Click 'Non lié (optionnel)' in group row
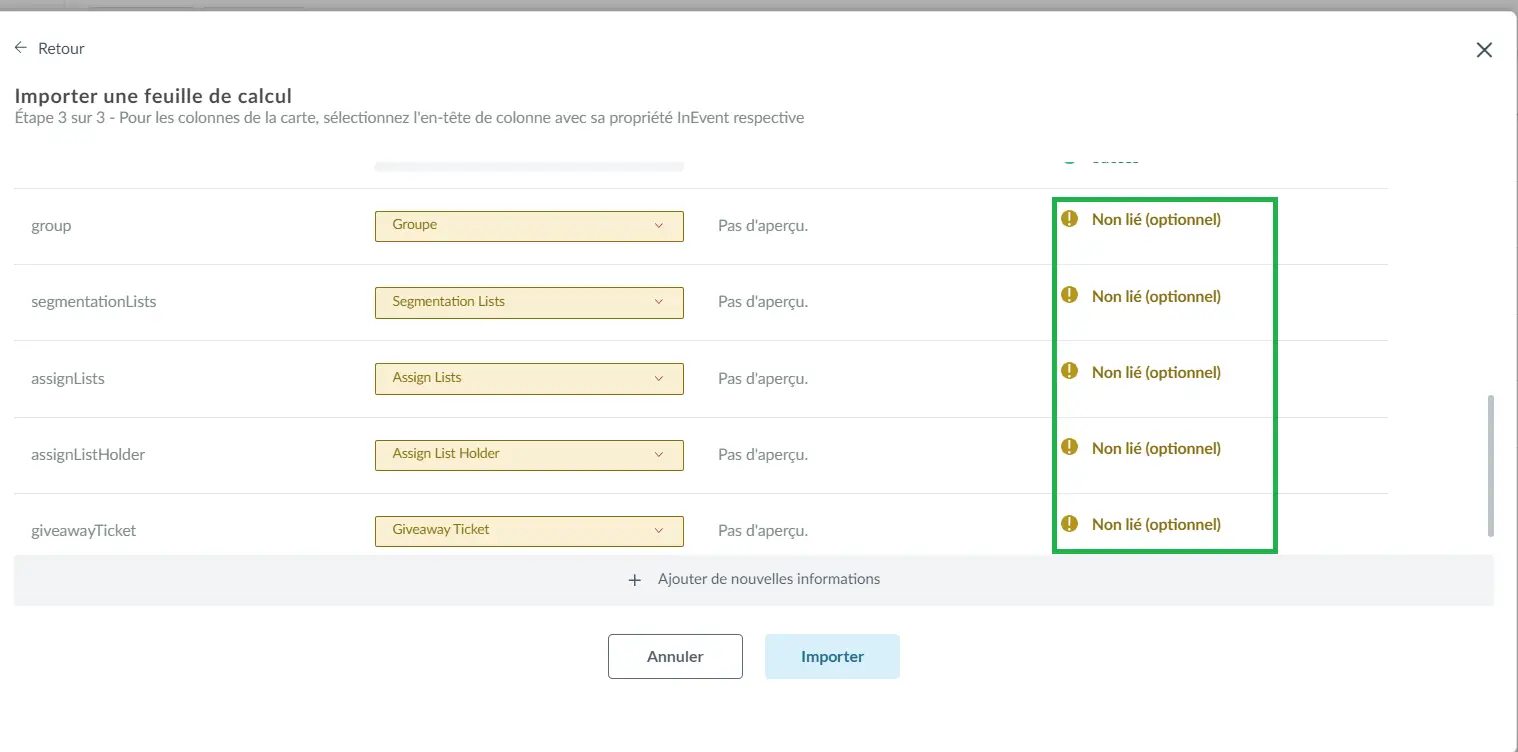The image size is (1518, 752). click(x=1156, y=220)
